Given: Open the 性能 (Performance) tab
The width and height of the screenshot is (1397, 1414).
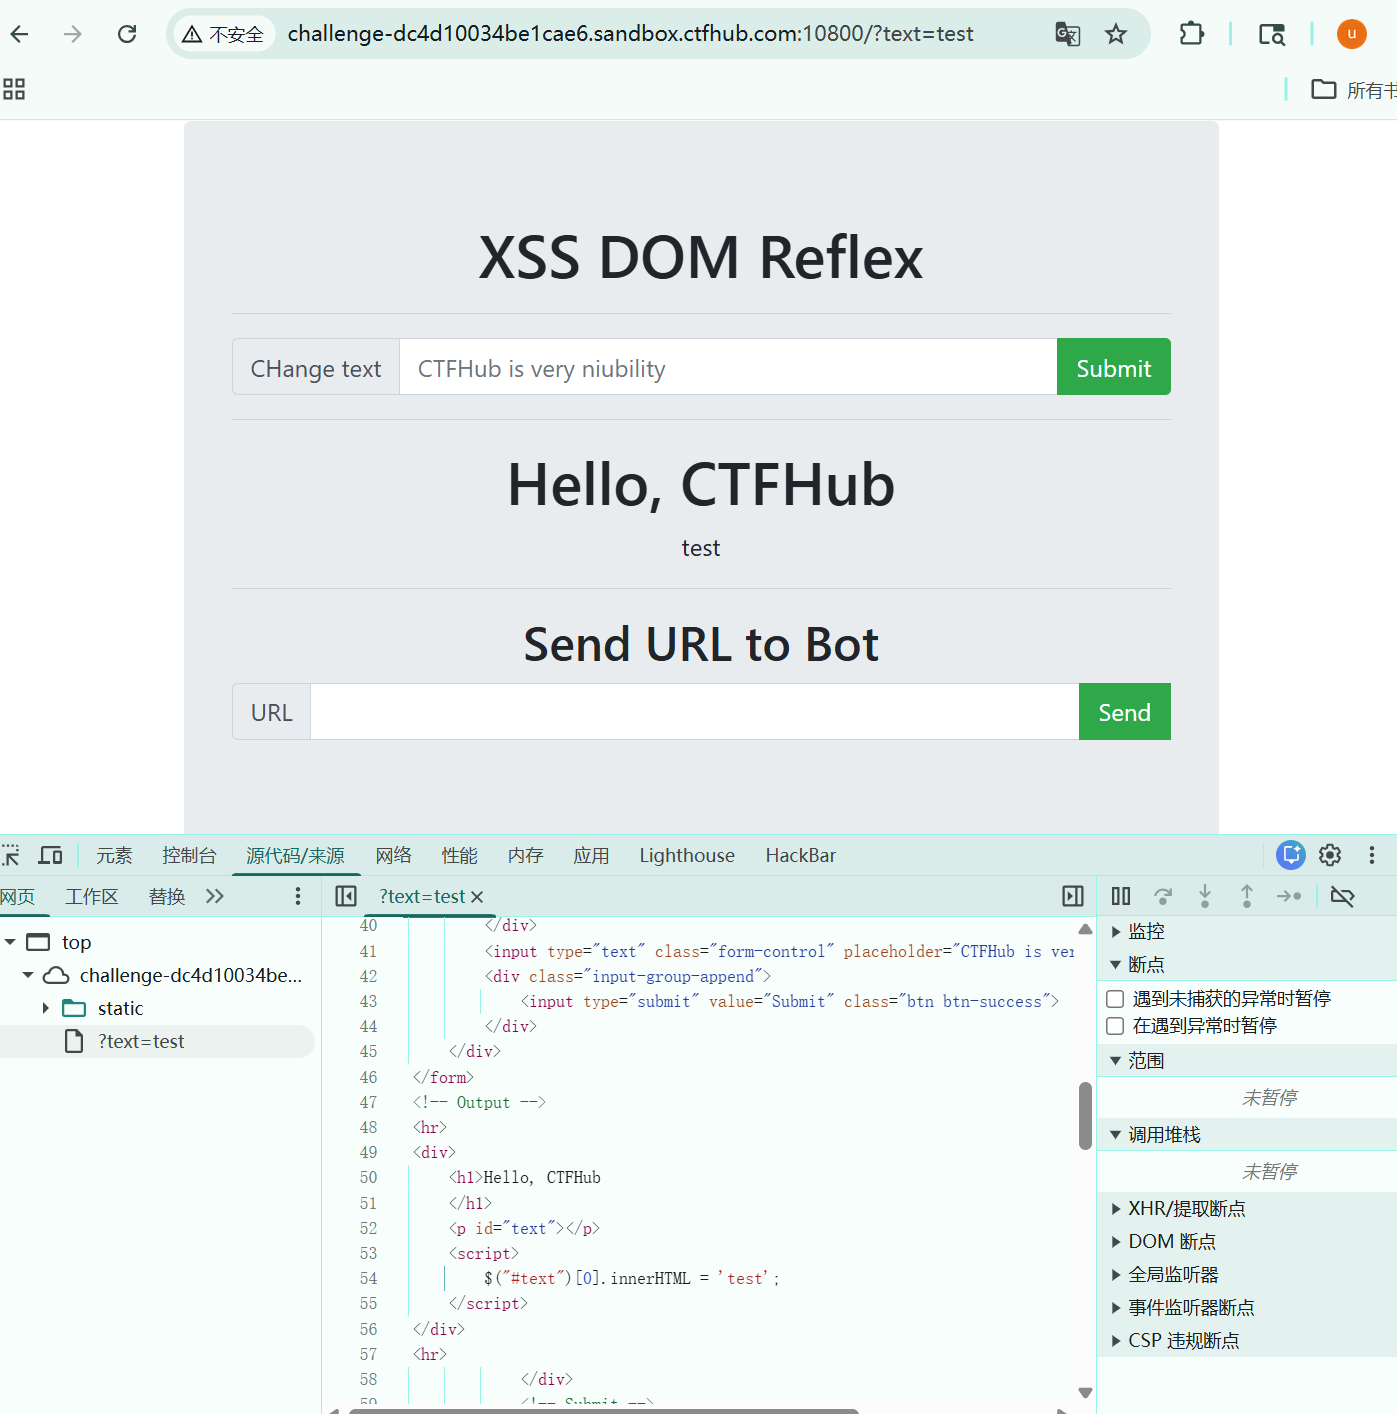Looking at the screenshot, I should [x=459, y=855].
